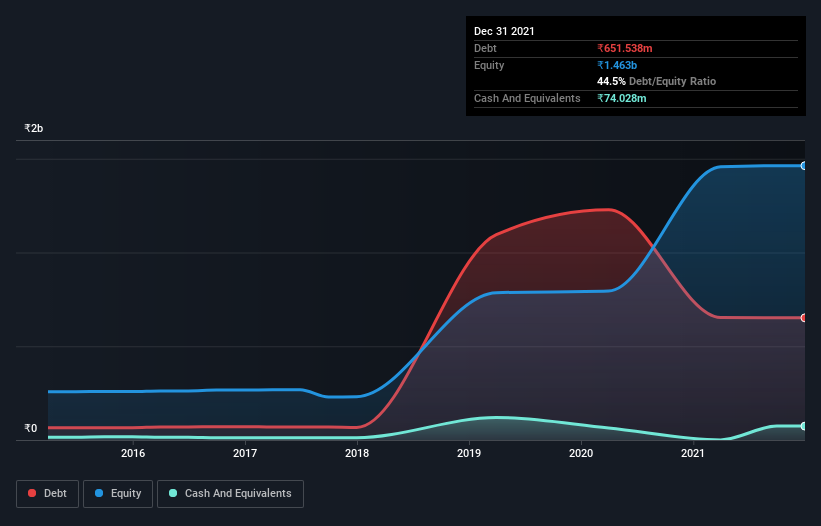Toggle the Cash And Equivalents legend button

[230, 494]
